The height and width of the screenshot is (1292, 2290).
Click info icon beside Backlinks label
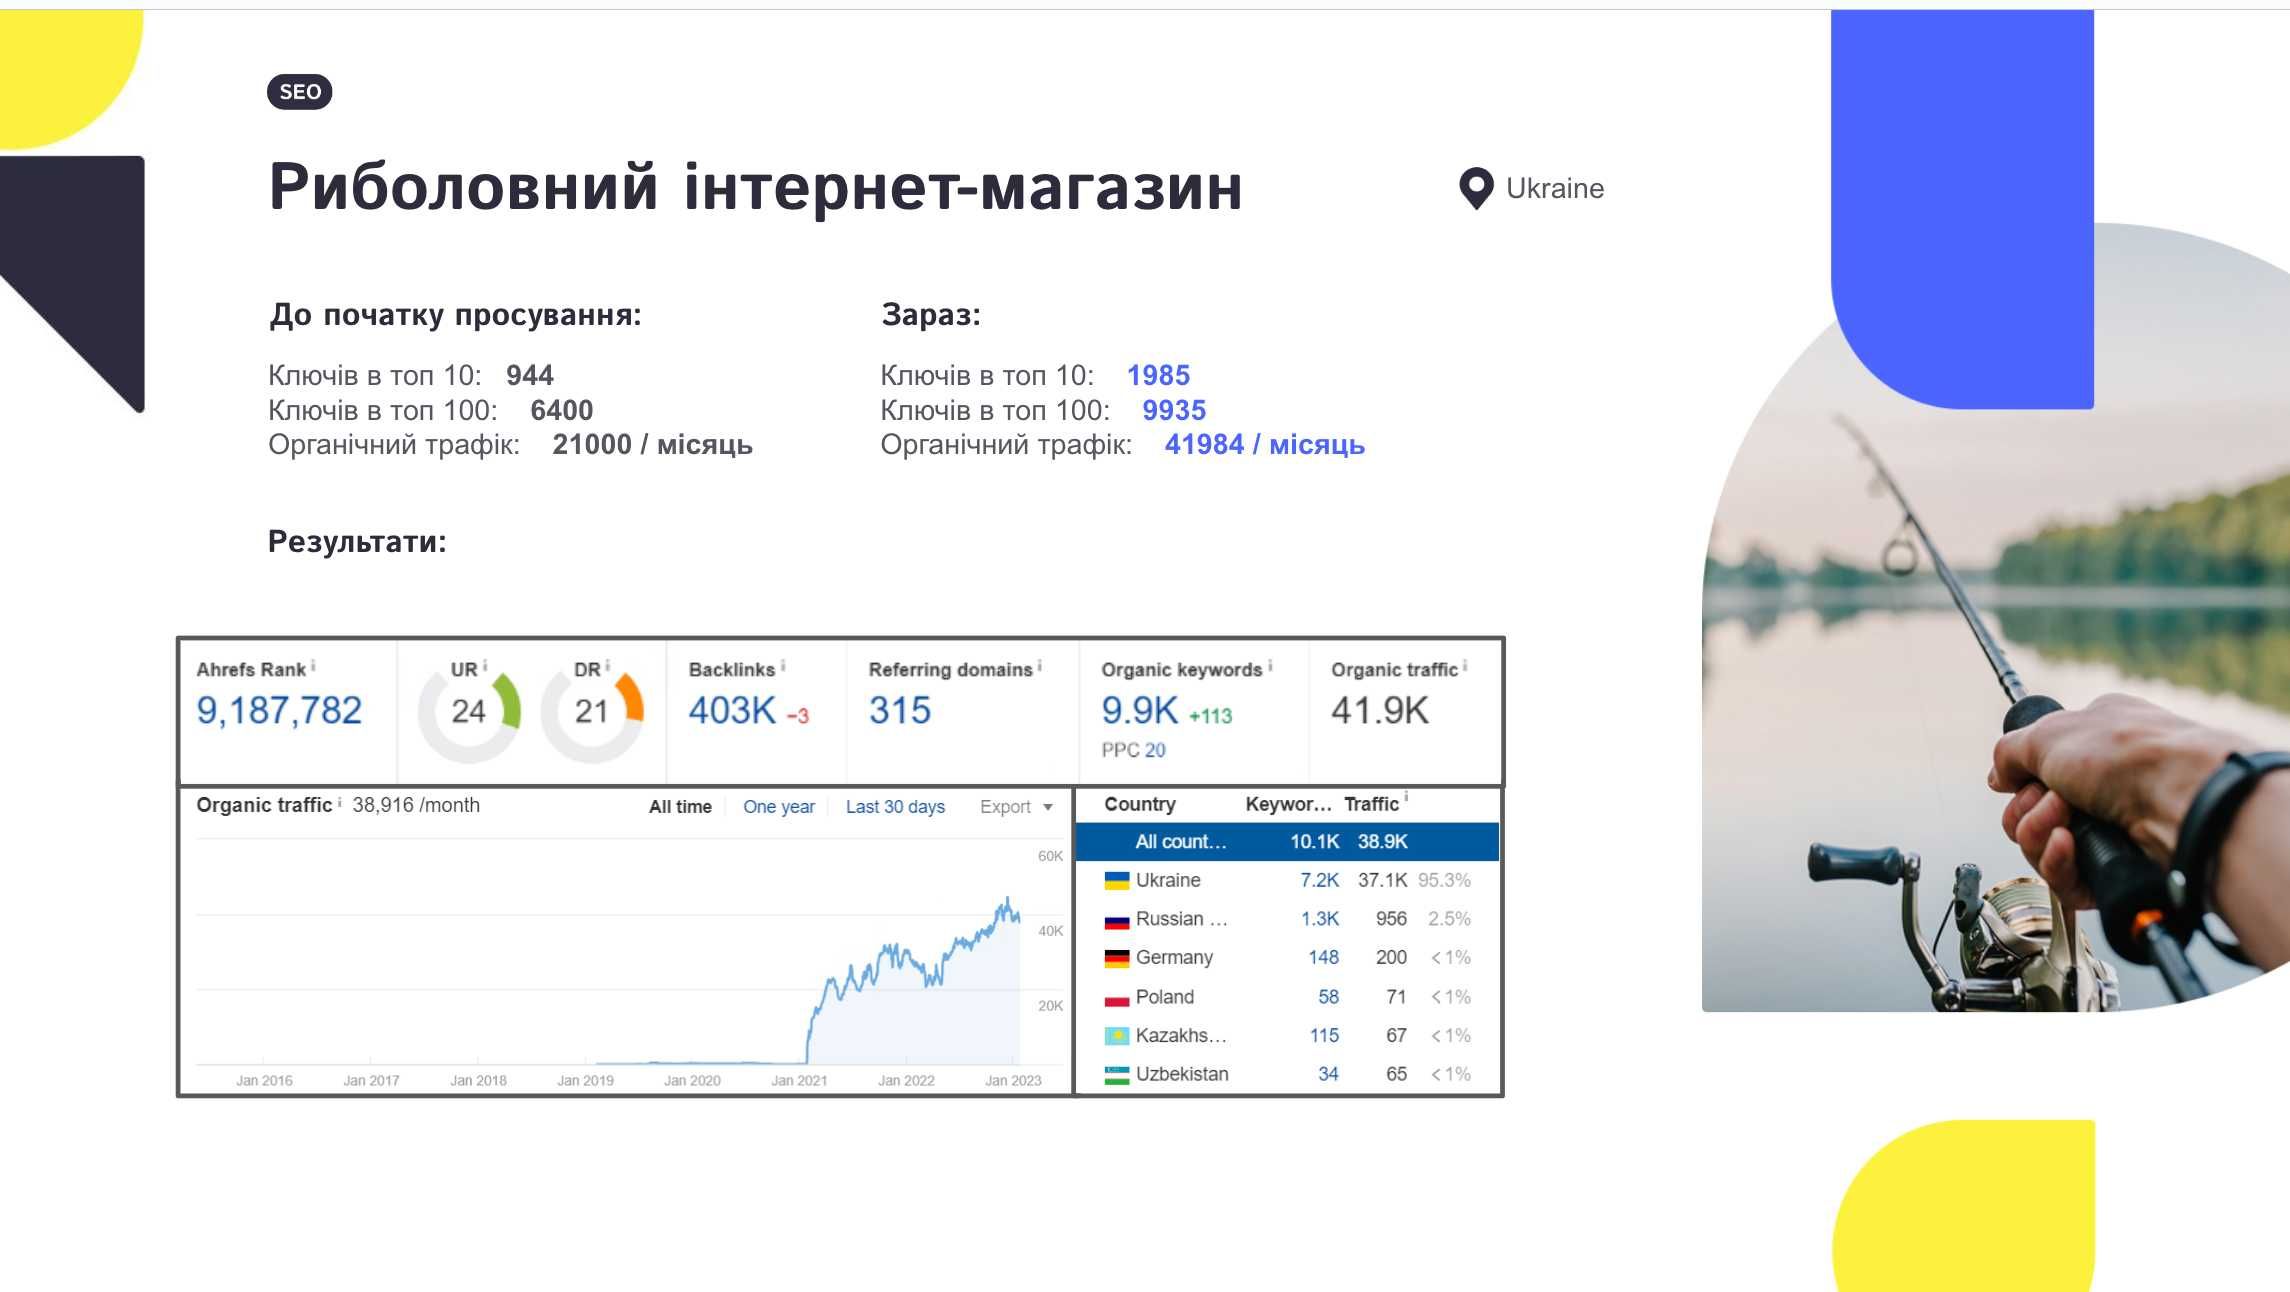click(x=782, y=665)
